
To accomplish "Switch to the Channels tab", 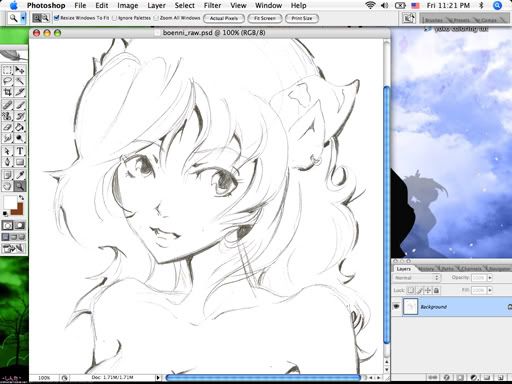I will (471, 268).
